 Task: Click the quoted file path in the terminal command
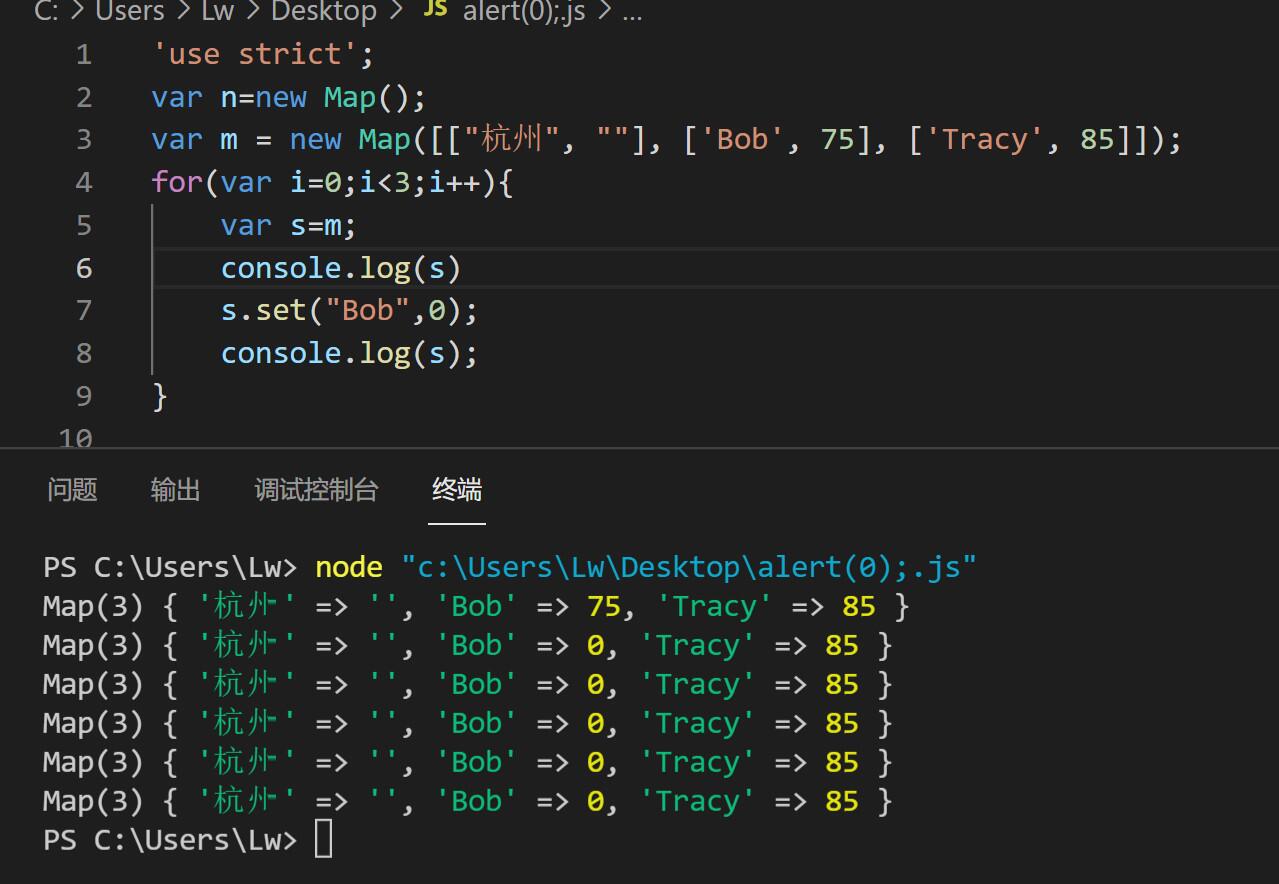[688, 568]
